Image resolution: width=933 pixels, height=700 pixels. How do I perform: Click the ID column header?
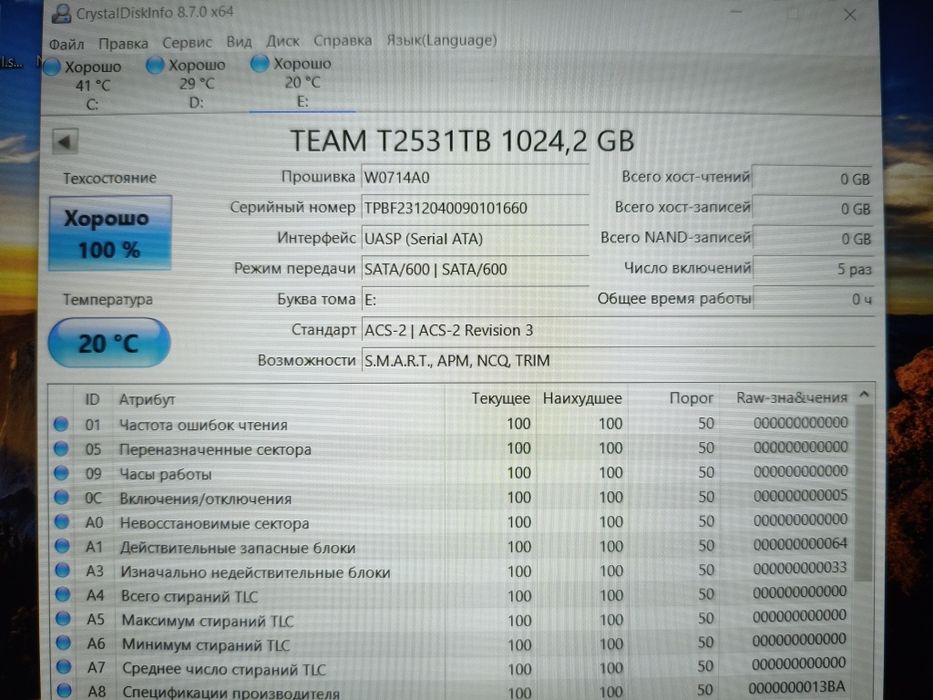click(92, 399)
